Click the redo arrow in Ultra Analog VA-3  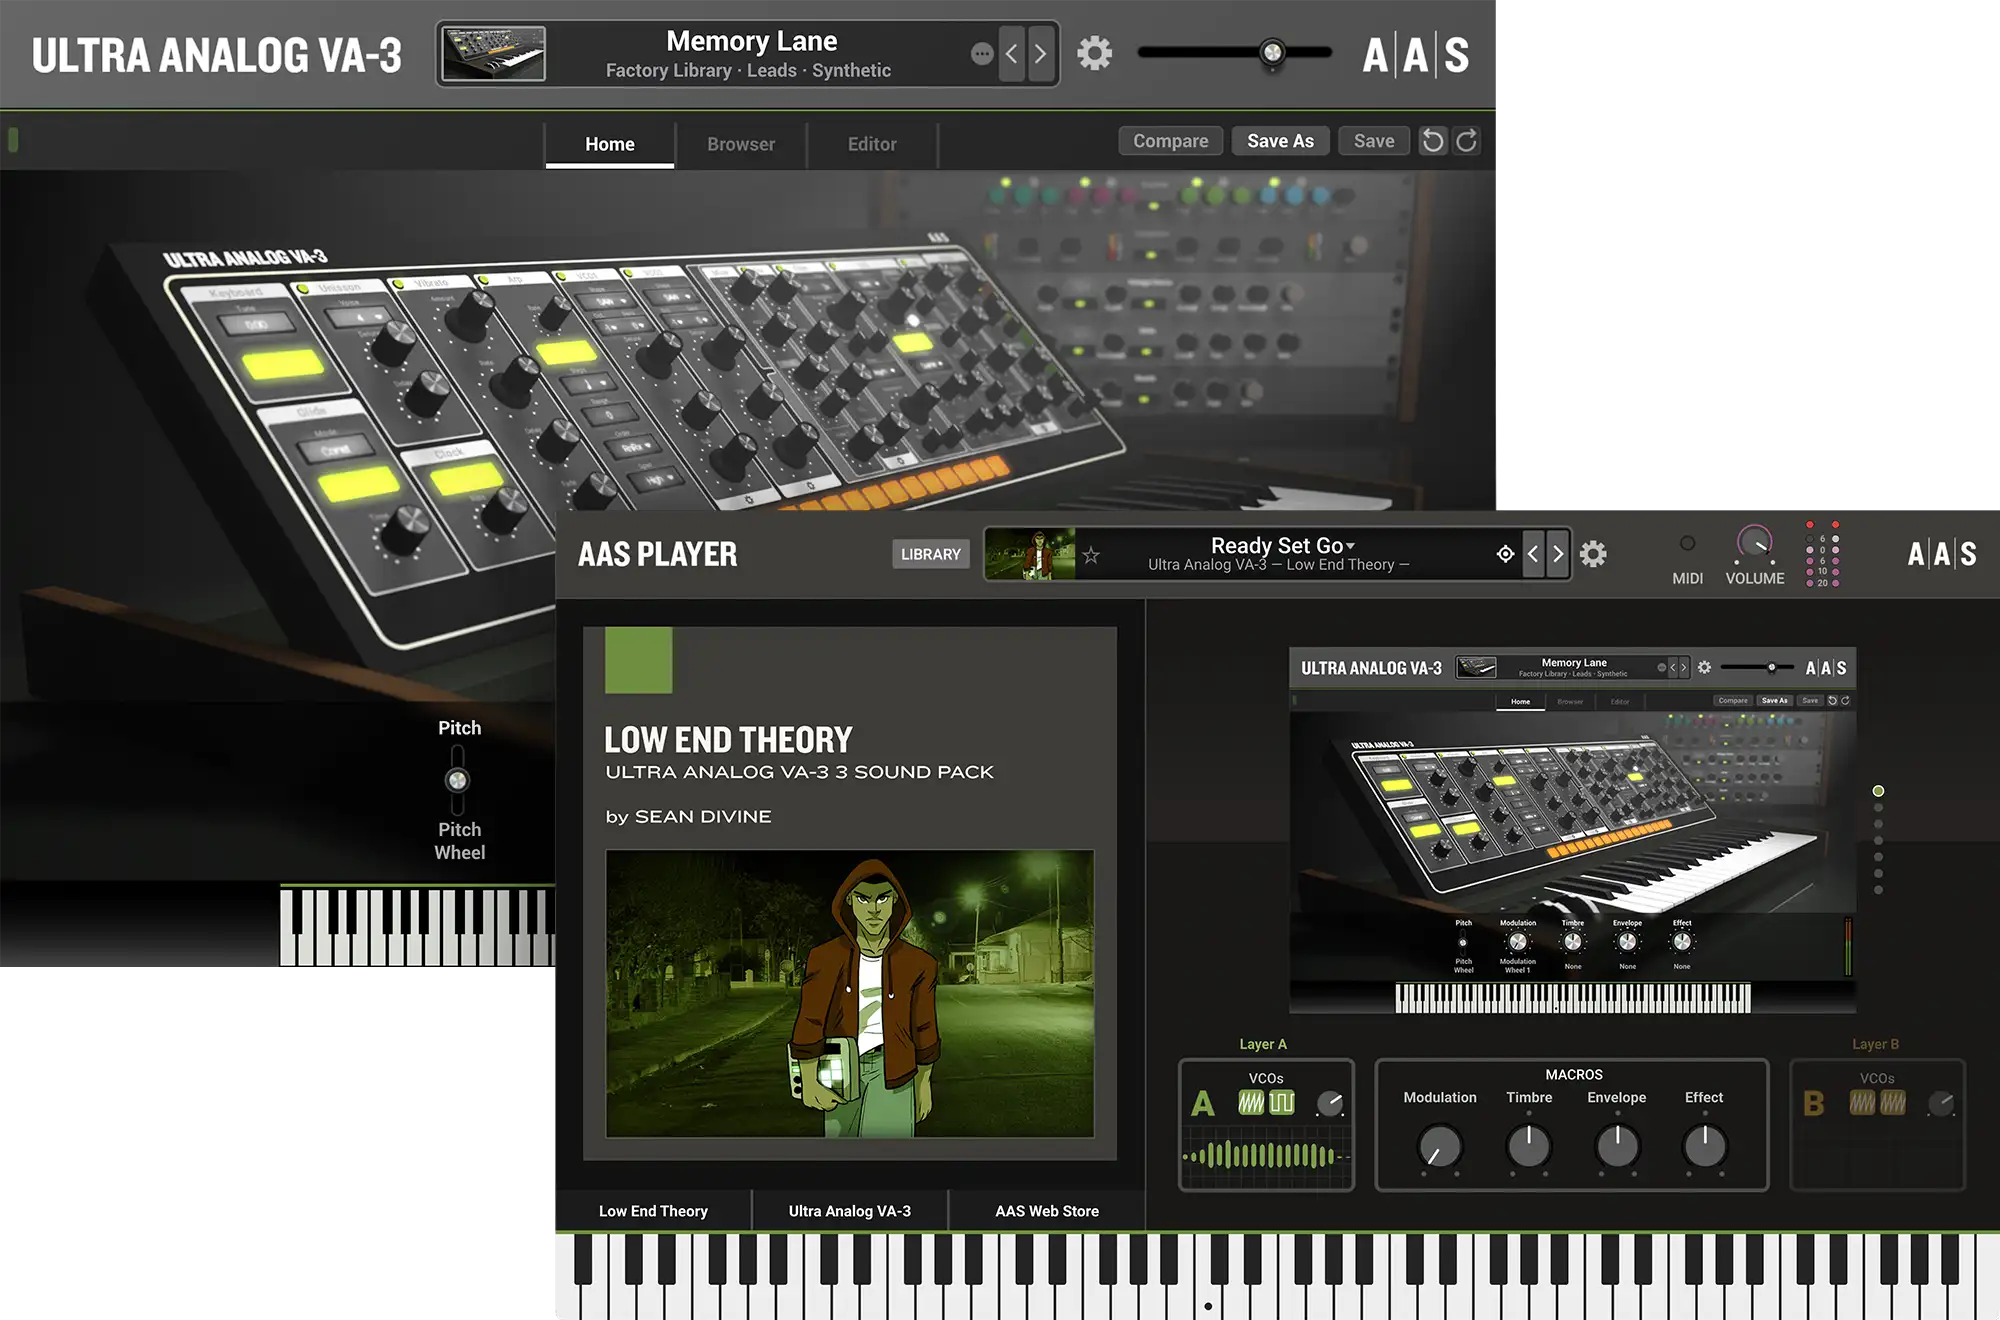click(x=1466, y=141)
